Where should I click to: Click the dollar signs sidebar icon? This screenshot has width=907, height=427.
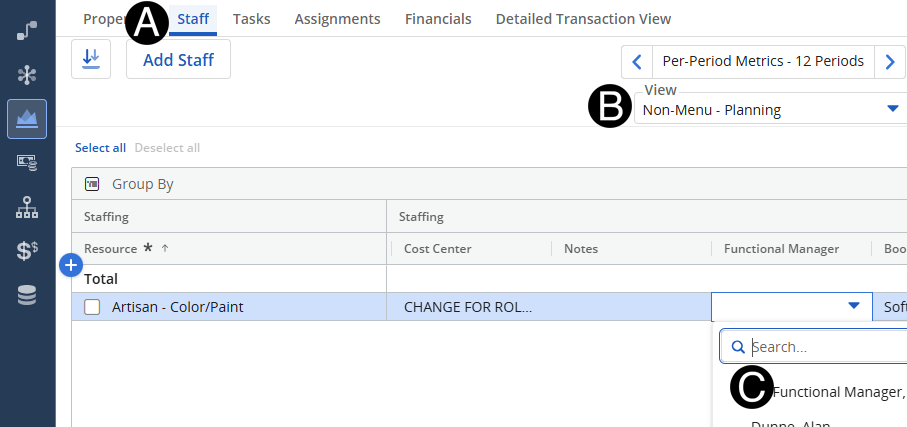click(x=28, y=251)
